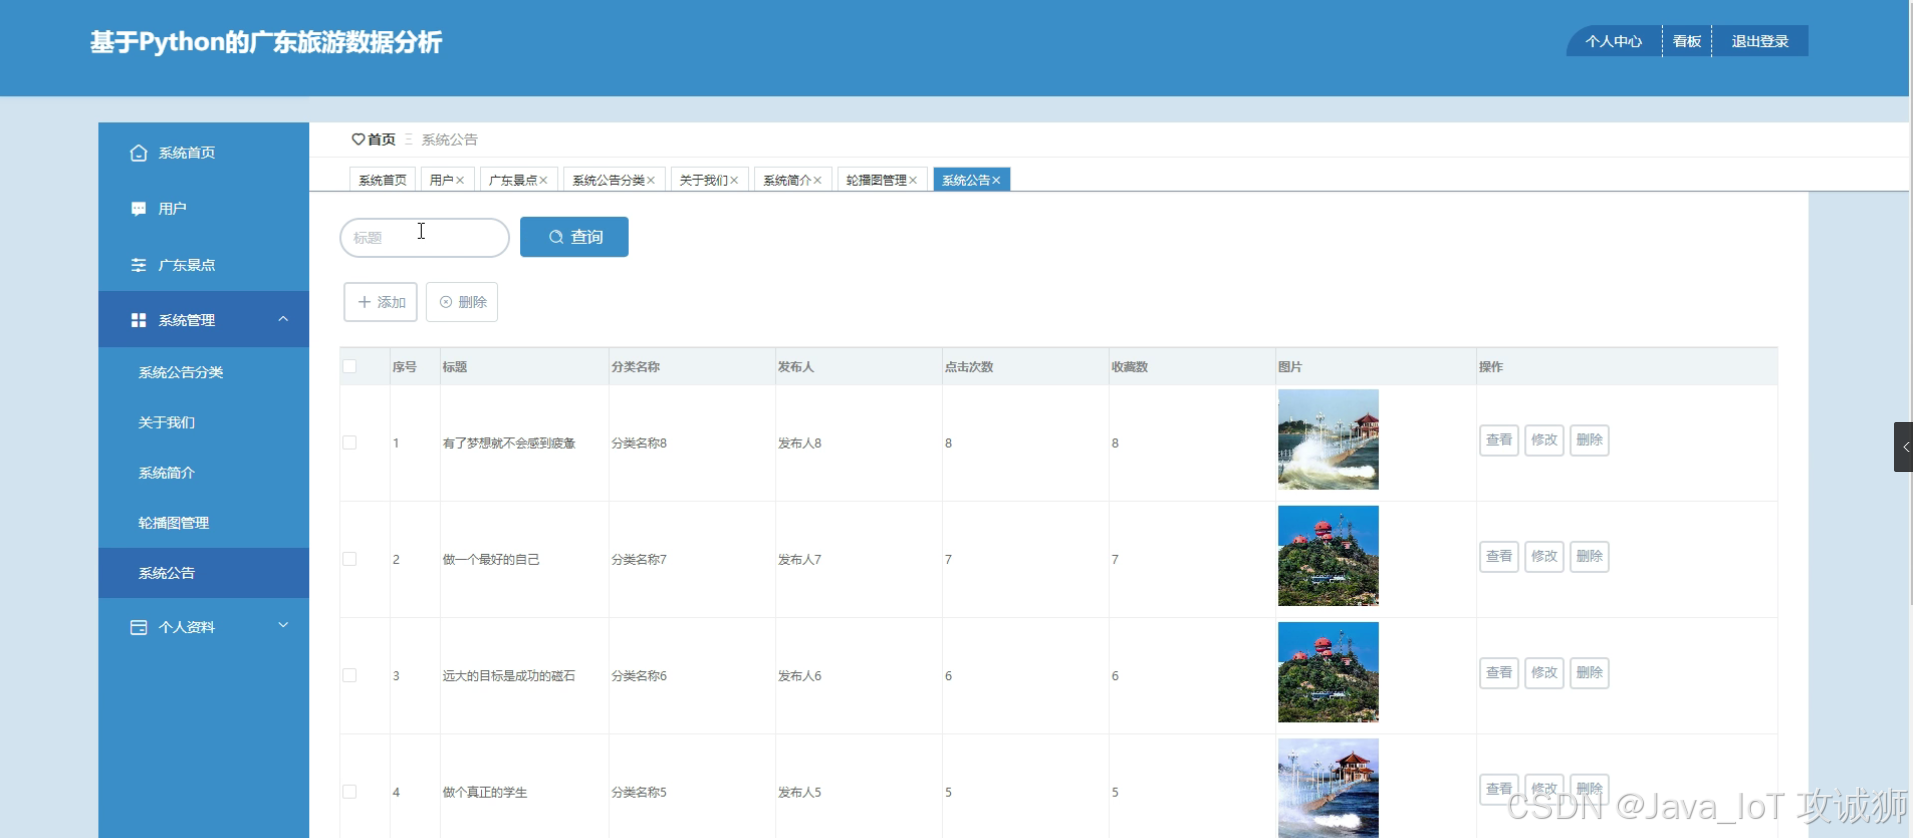Viewport: 1913px width, 838px height.
Task: Open the image thumbnail in row 发布人7
Action: [x=1328, y=556]
